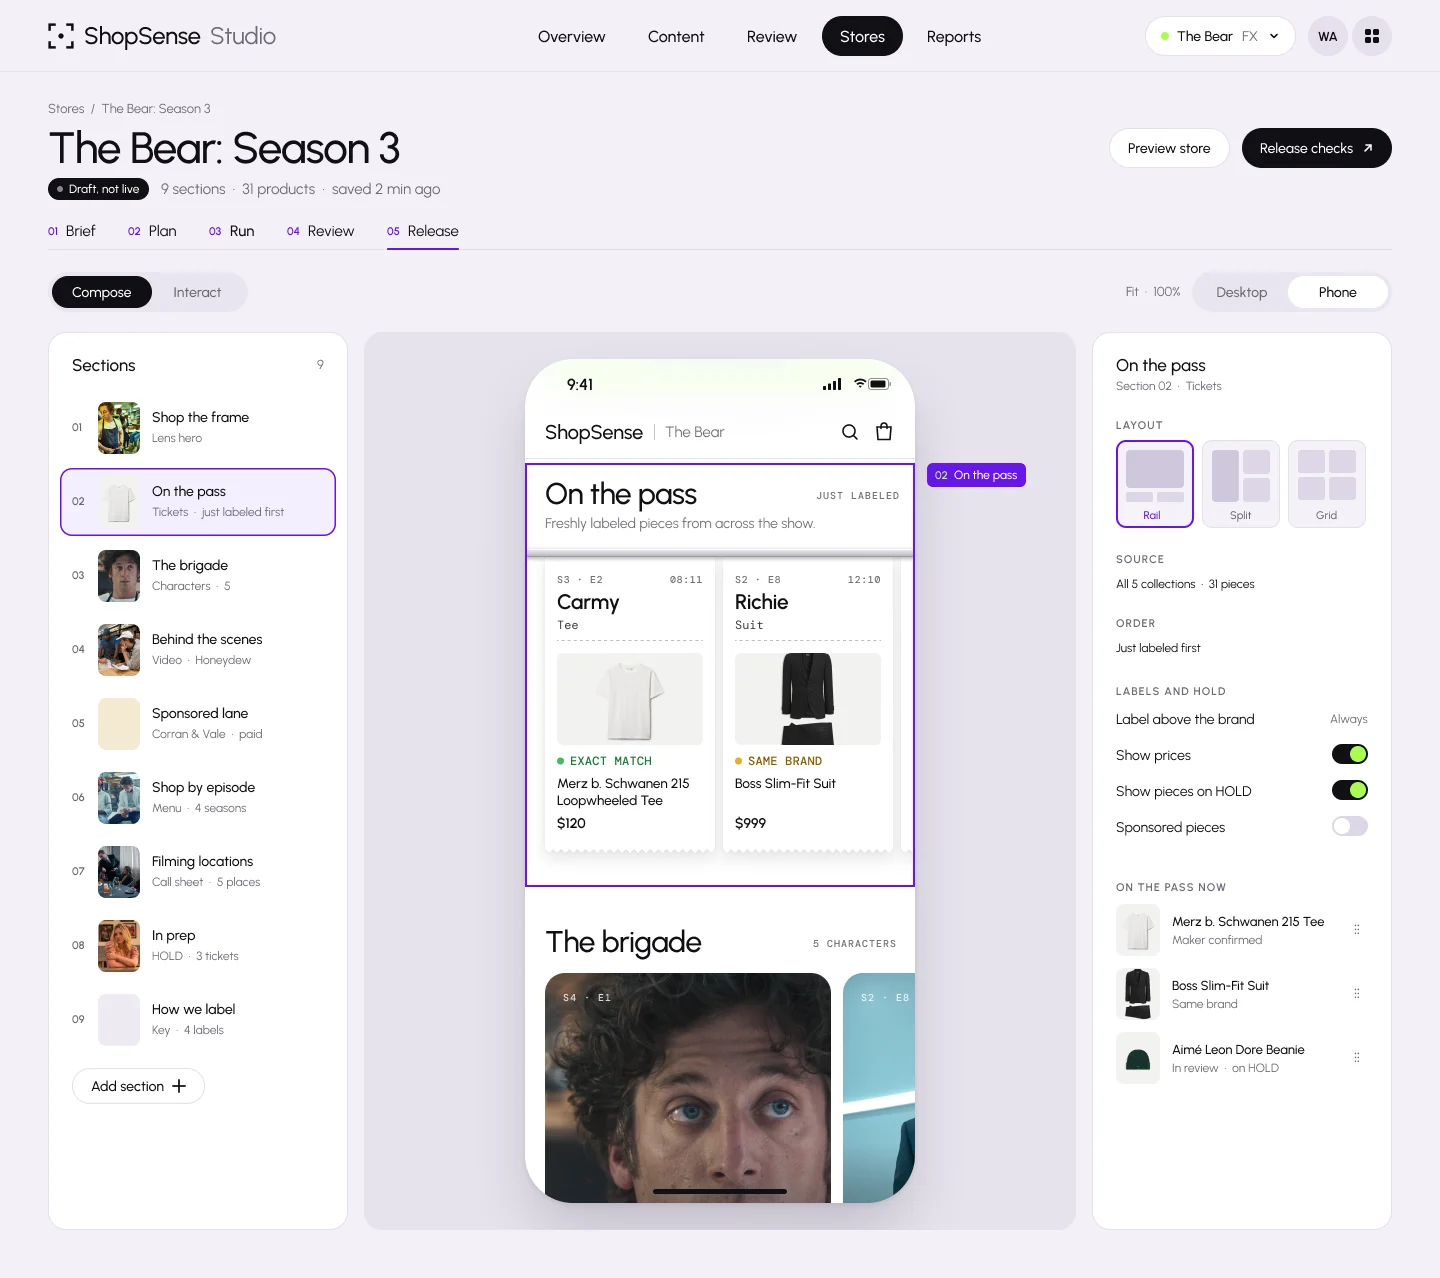This screenshot has height=1278, width=1440.
Task: Change Label above the brand setting
Action: pos(1242,719)
